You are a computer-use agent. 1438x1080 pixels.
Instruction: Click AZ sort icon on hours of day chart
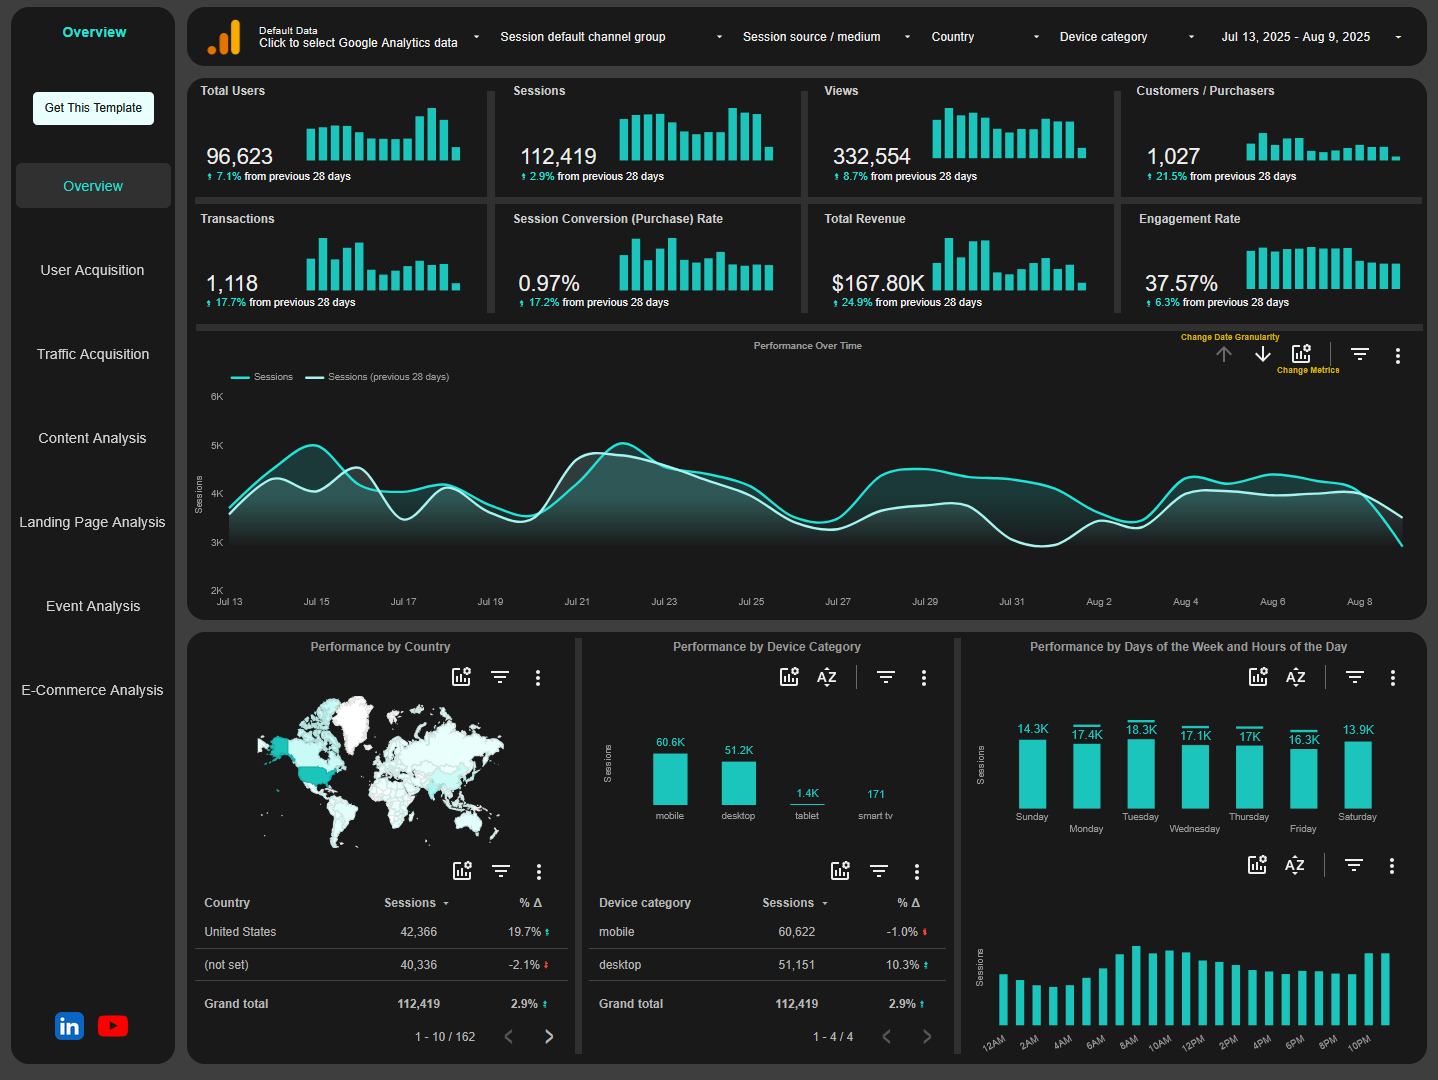tap(1295, 865)
